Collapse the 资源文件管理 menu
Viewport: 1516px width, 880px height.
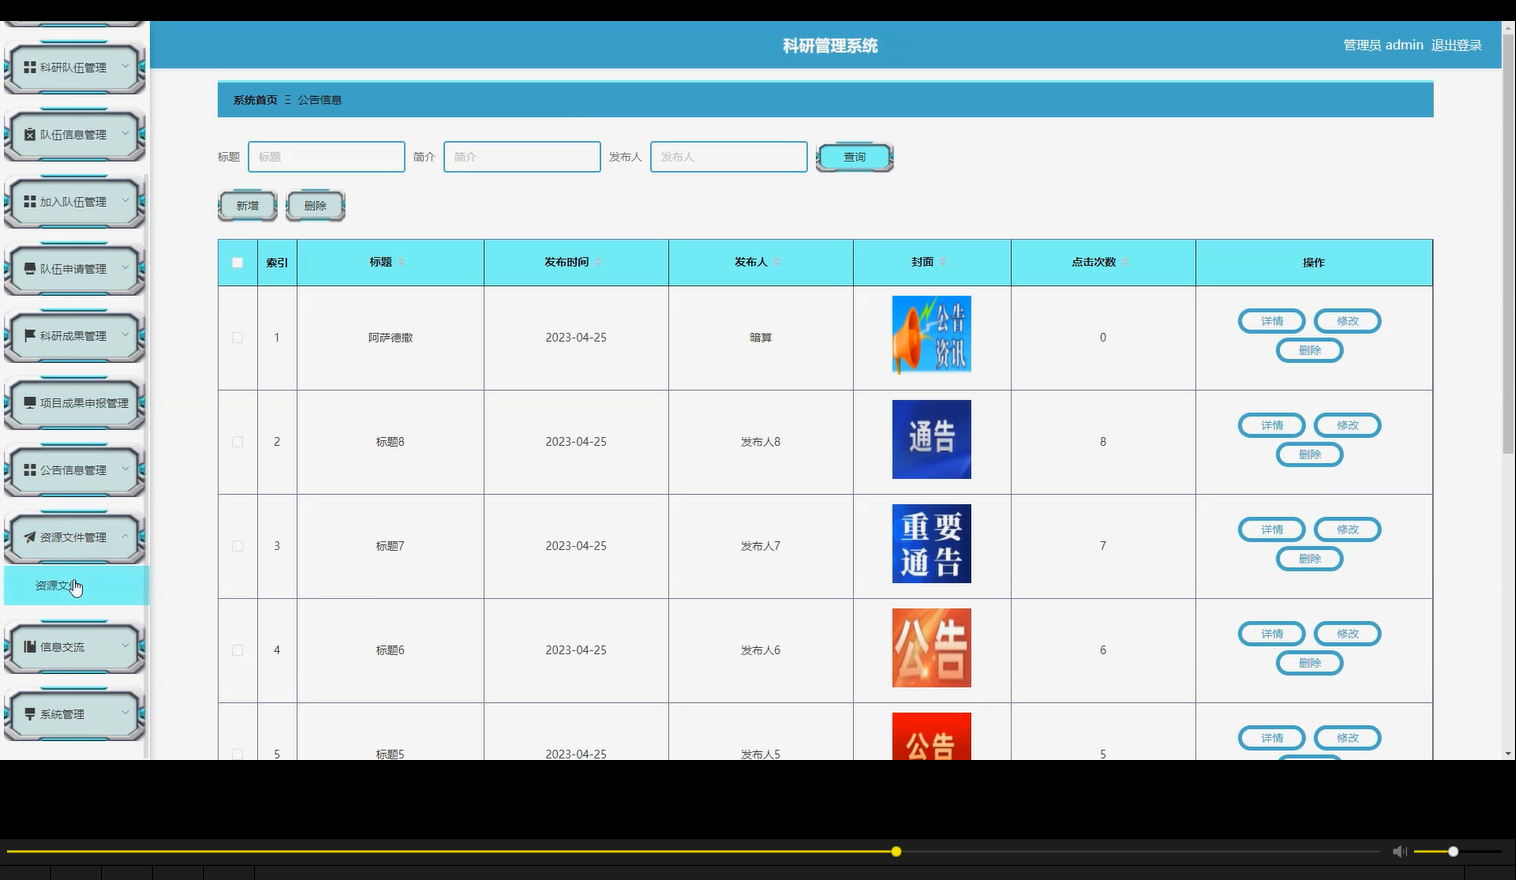(126, 536)
